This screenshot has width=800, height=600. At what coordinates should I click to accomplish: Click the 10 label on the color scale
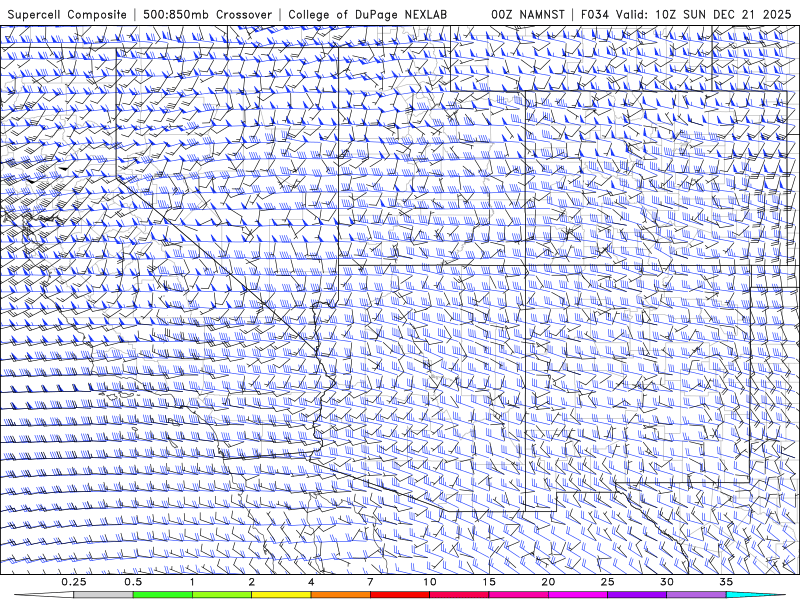click(x=430, y=582)
